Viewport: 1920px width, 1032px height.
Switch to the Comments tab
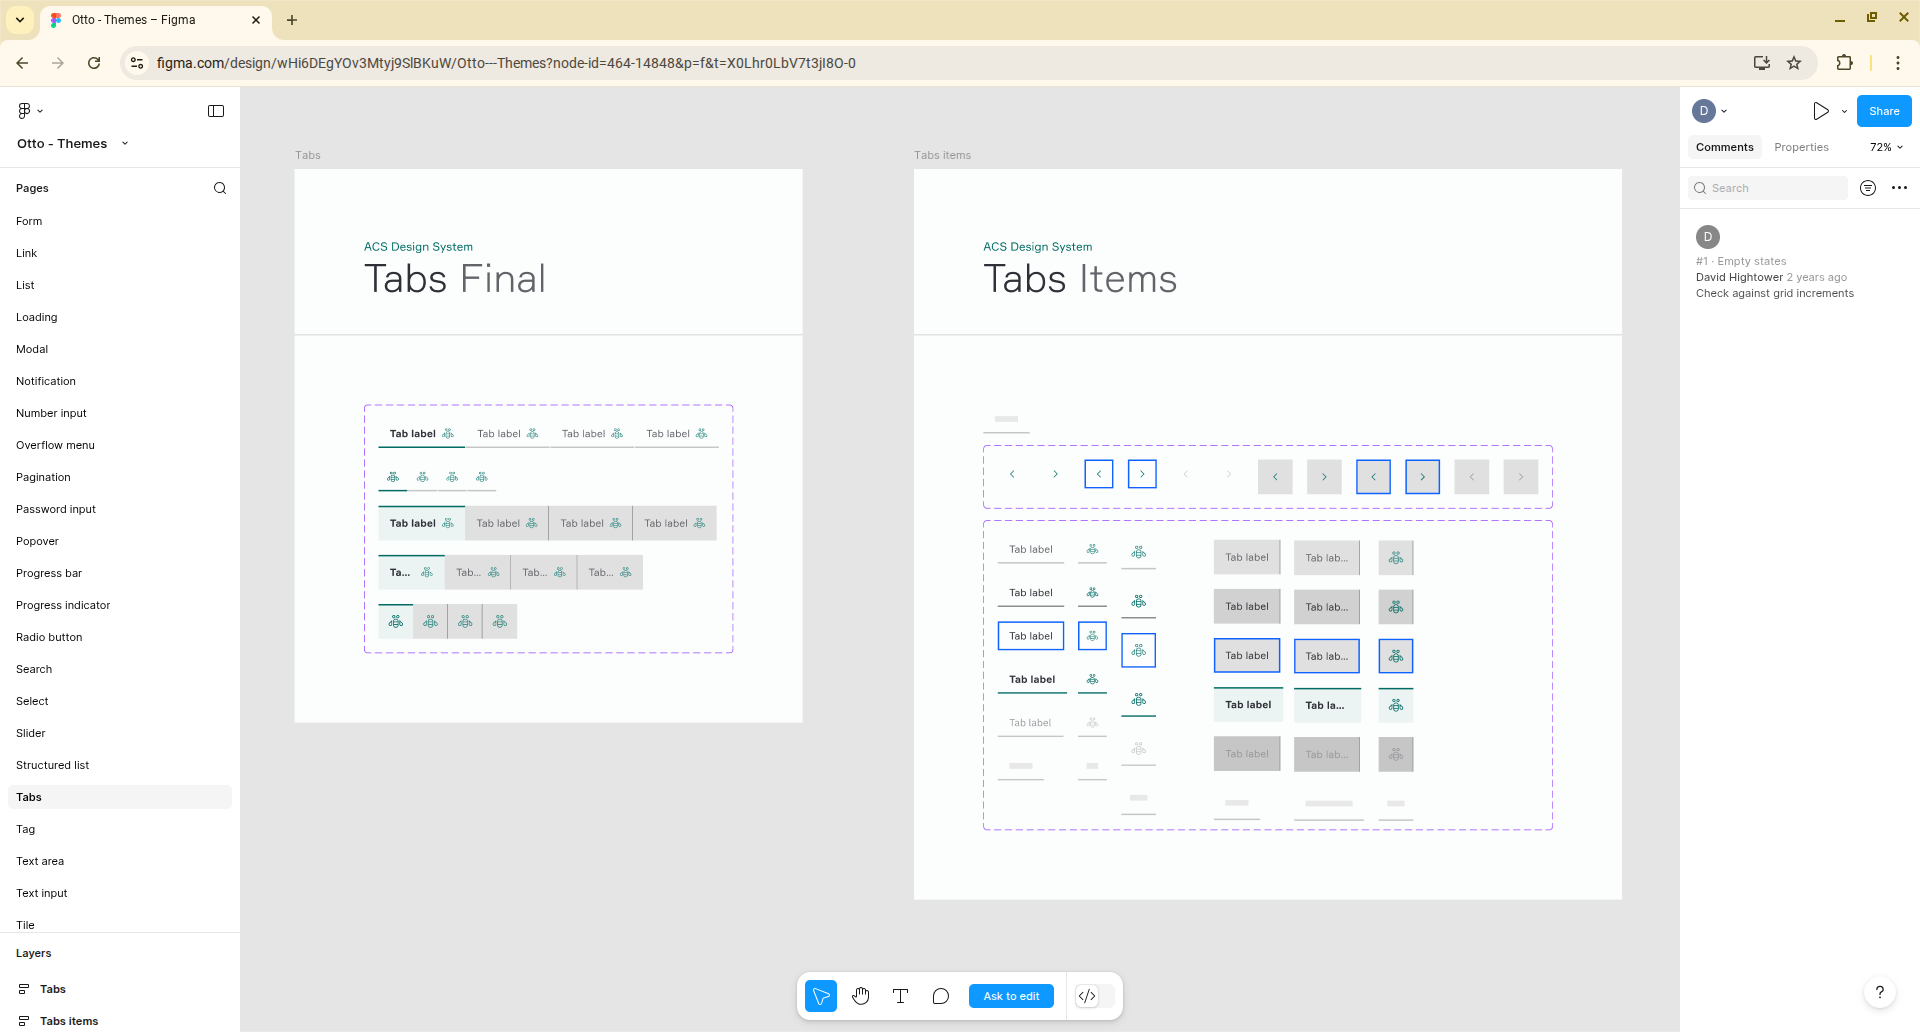1724,147
